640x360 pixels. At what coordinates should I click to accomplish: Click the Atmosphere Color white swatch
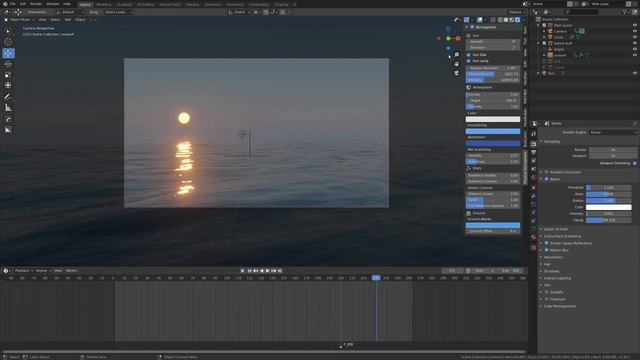point(493,119)
